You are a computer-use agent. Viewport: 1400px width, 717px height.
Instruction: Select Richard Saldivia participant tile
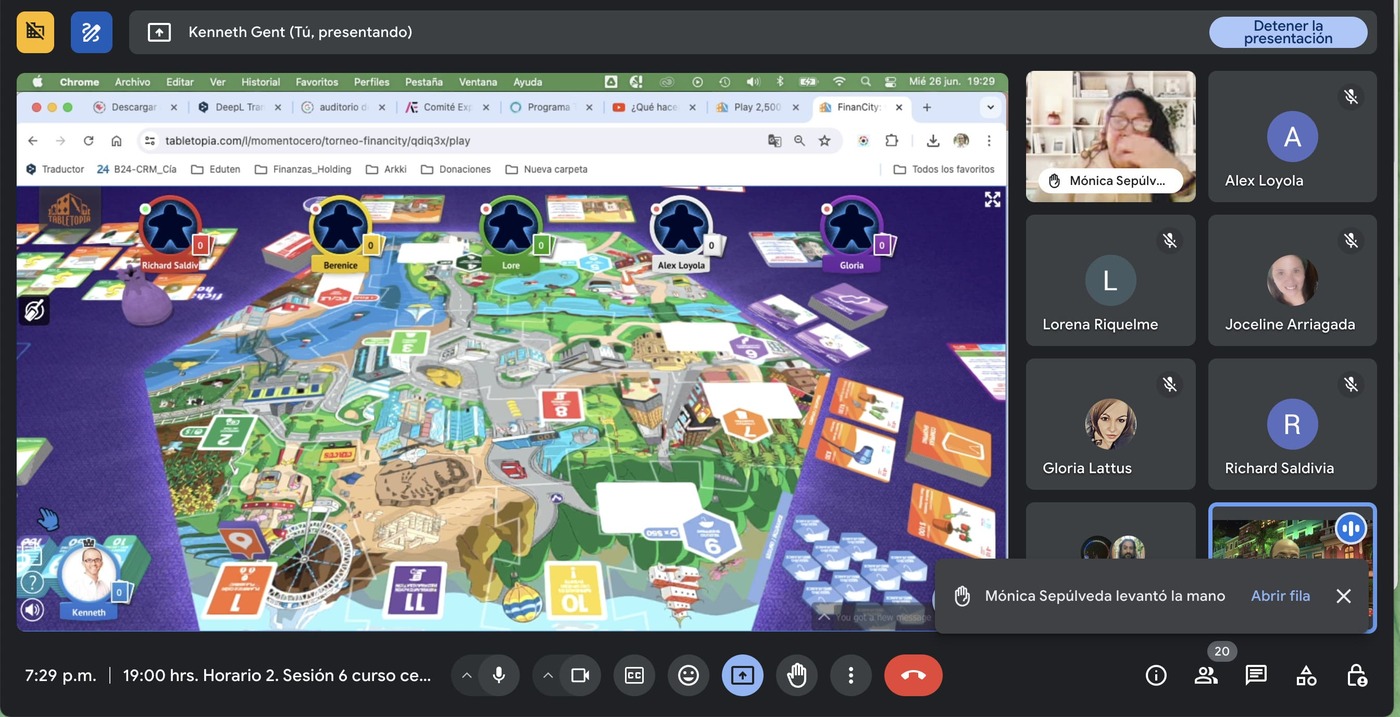(x=1292, y=424)
